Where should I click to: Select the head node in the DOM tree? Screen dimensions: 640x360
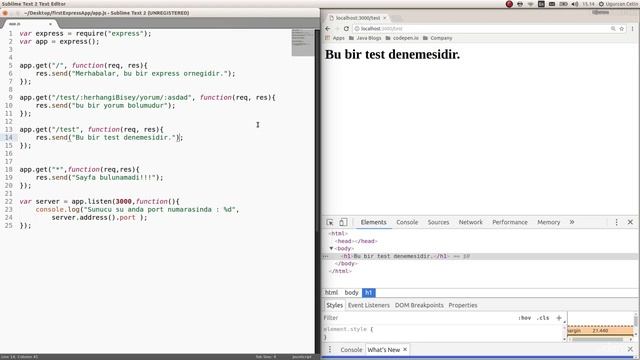click(x=356, y=241)
